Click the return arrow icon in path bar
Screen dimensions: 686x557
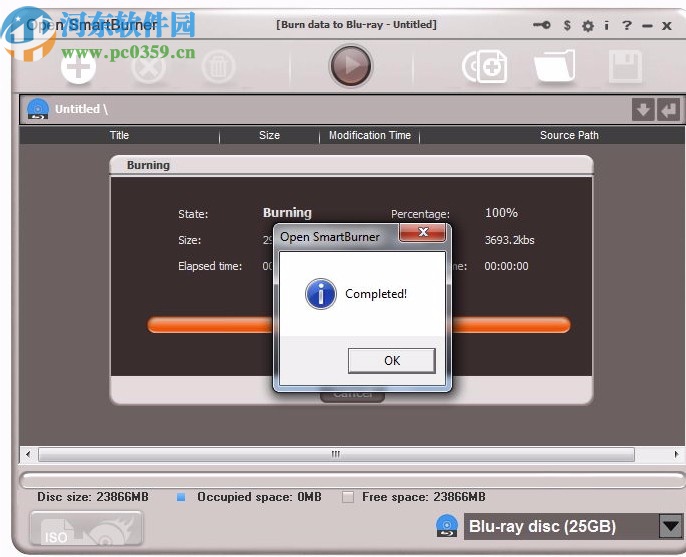point(668,109)
